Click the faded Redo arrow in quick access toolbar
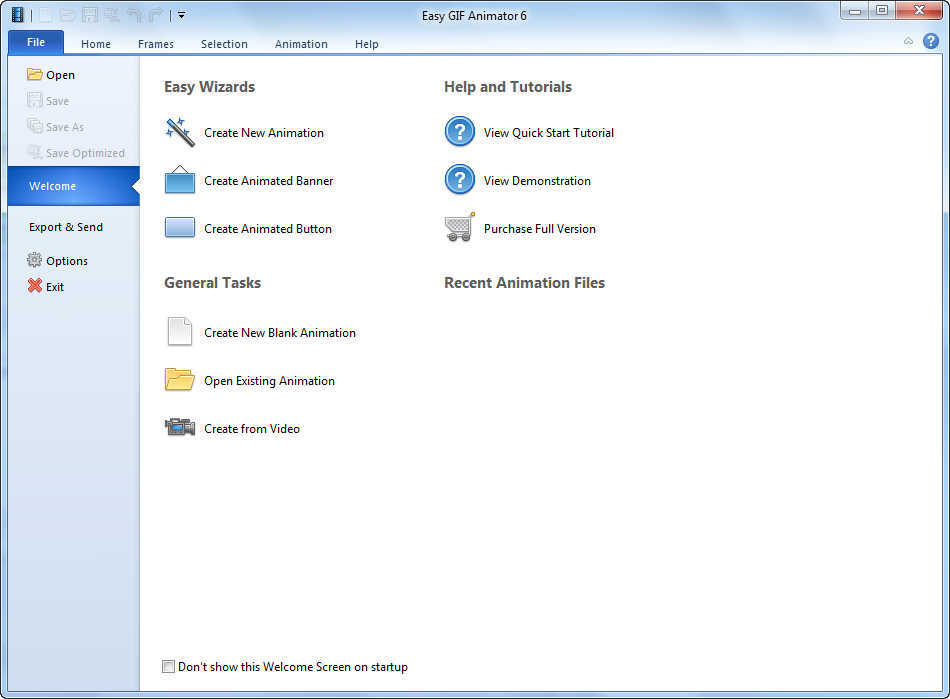The image size is (950, 699). click(155, 15)
